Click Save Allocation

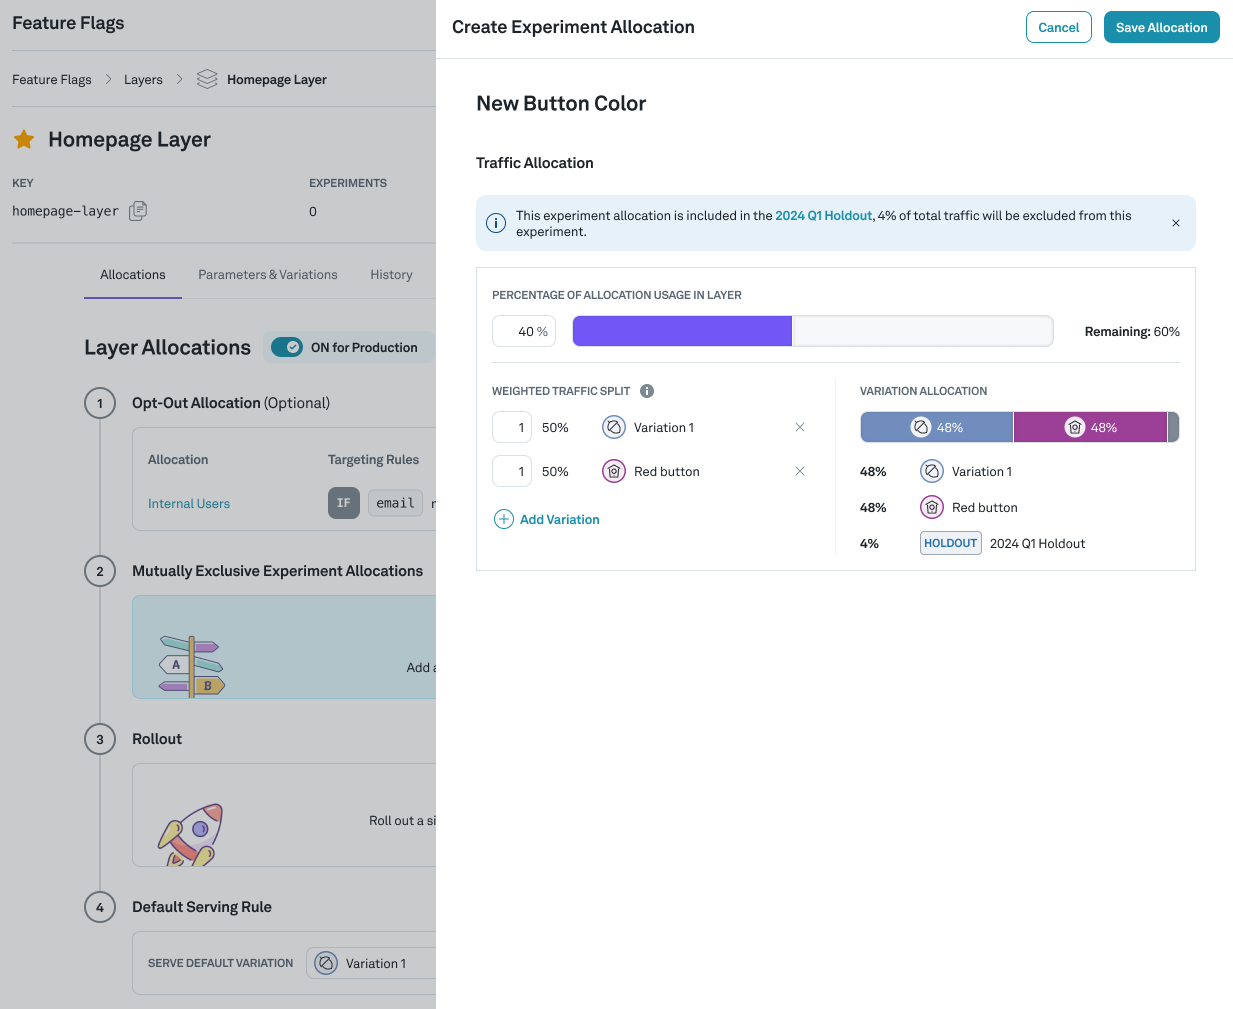click(x=1161, y=27)
